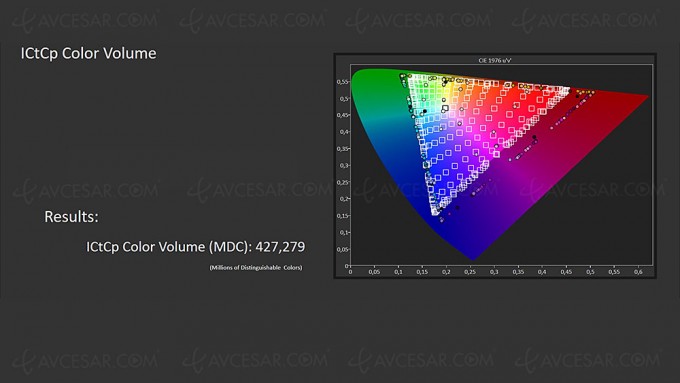Image resolution: width=680 pixels, height=383 pixels.
Task: Pick the green region of the gamut
Action: [373, 87]
